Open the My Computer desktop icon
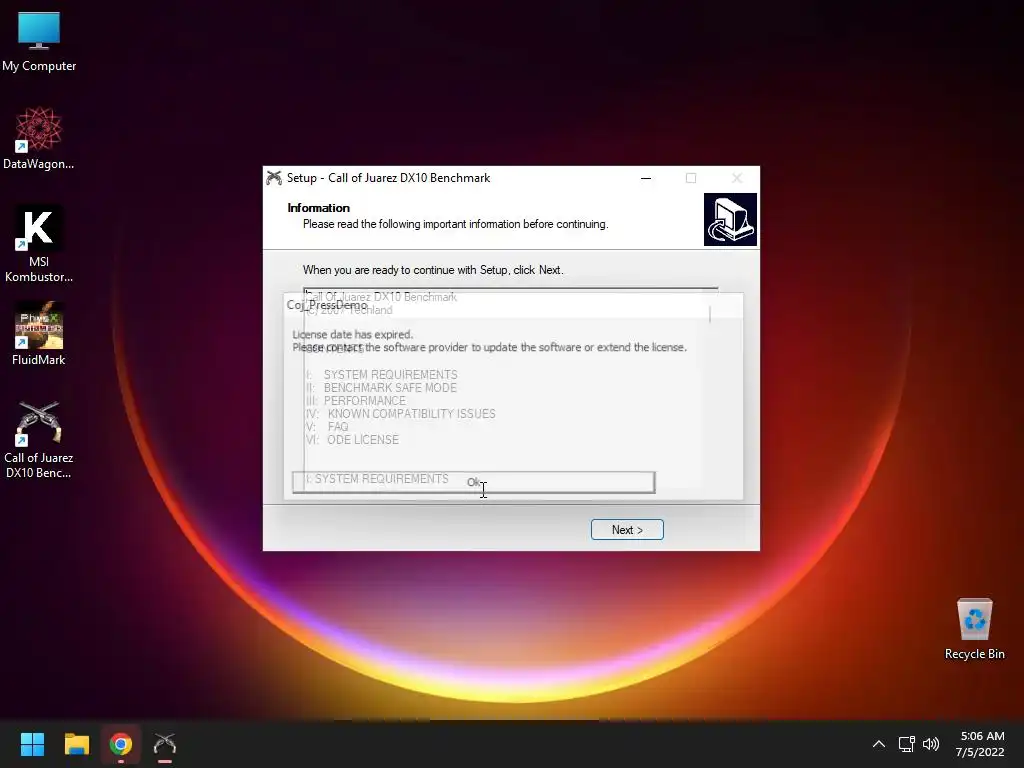The width and height of the screenshot is (1024, 768). [x=39, y=42]
